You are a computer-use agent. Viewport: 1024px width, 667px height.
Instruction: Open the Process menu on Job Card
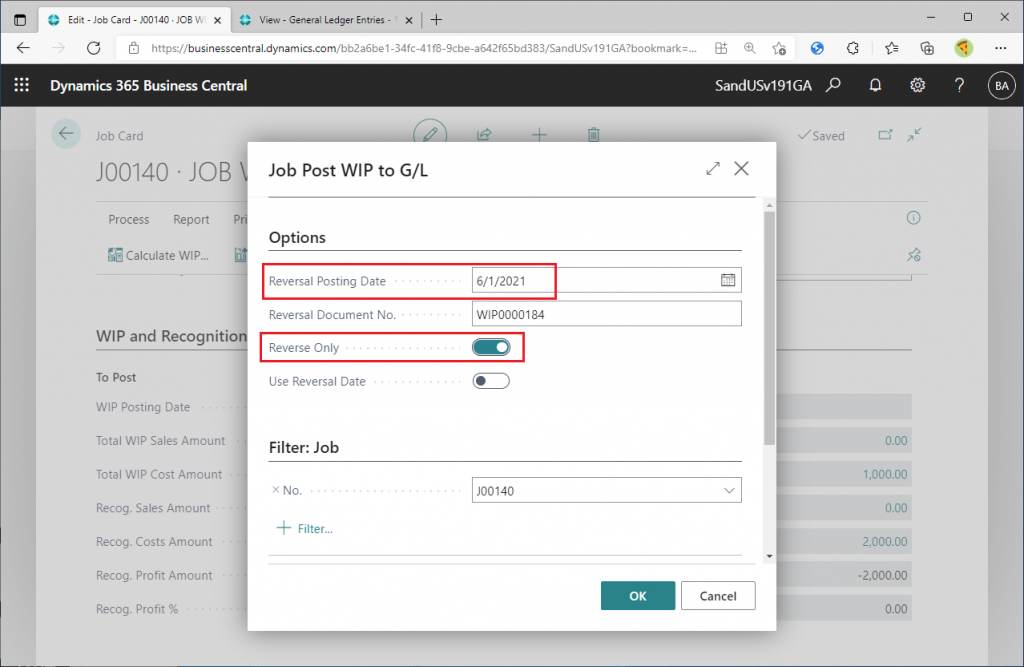(x=129, y=220)
